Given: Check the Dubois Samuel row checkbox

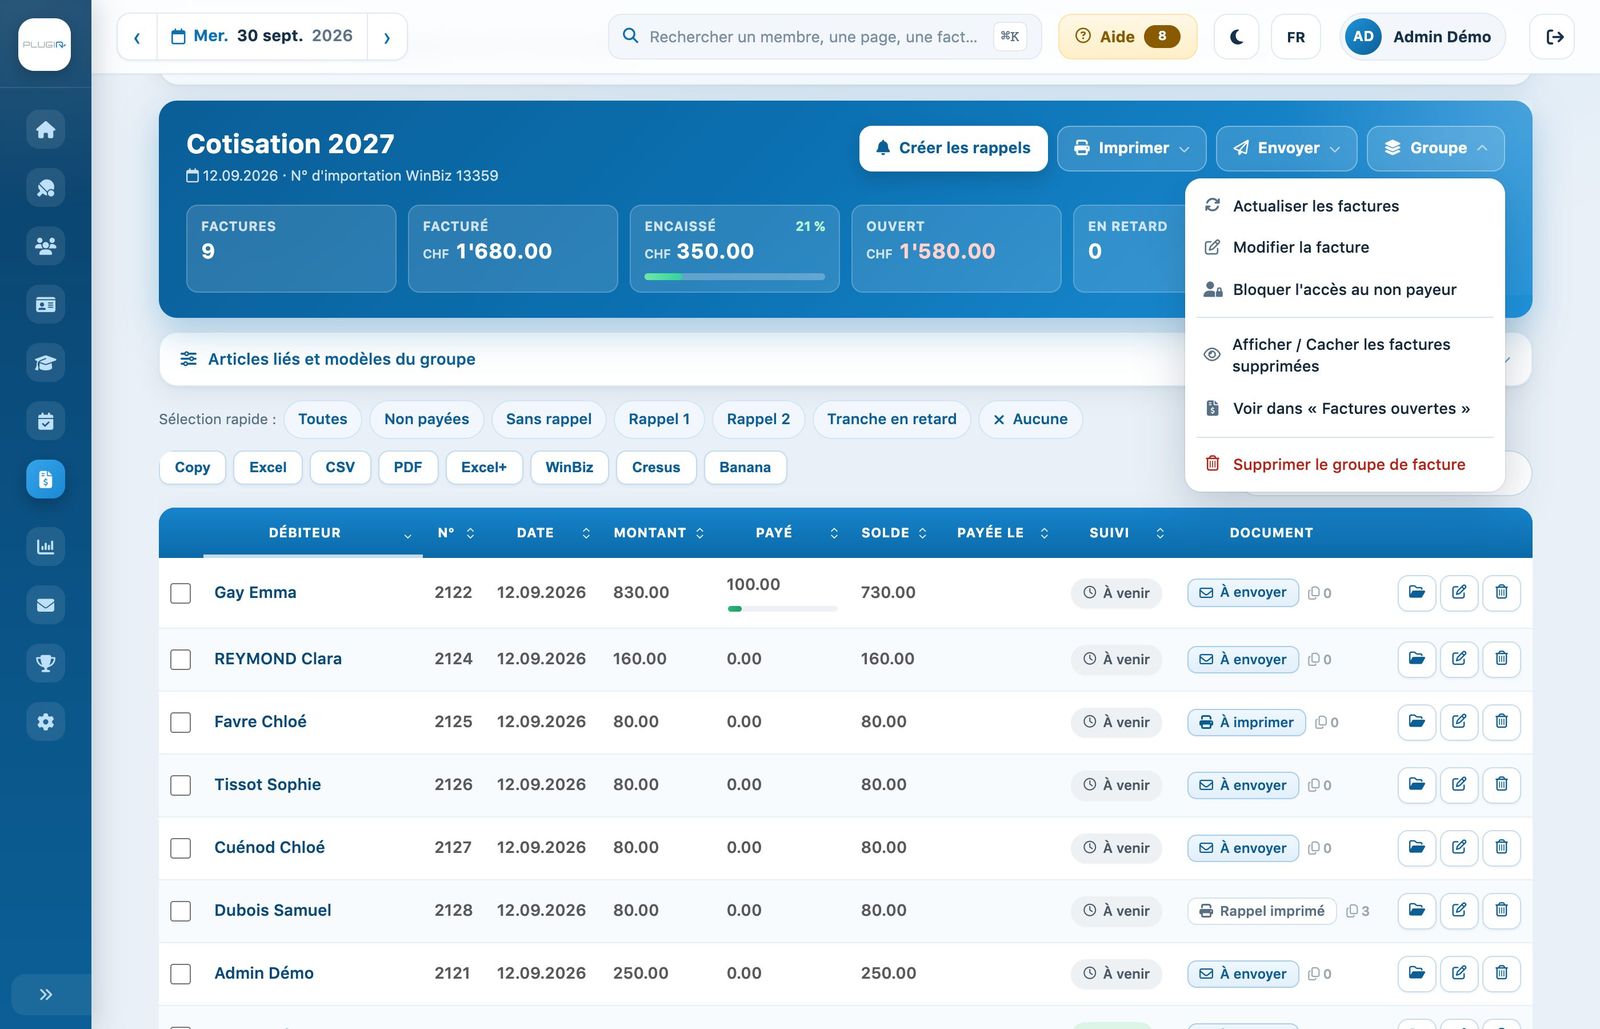Looking at the screenshot, I should 181,912.
